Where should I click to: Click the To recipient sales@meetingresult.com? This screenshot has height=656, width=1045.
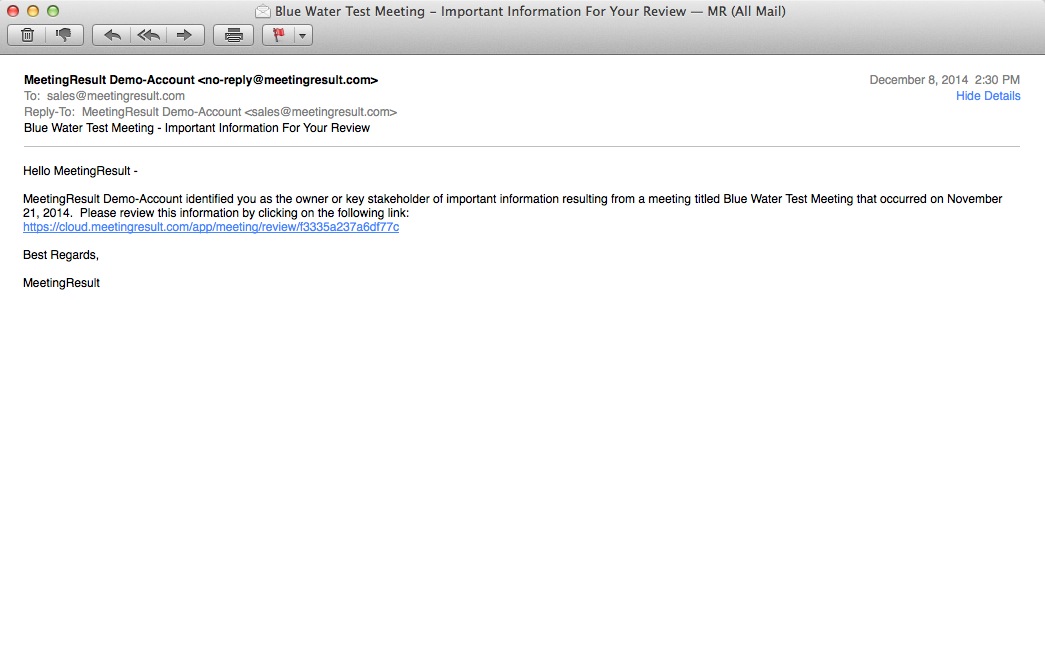point(115,96)
